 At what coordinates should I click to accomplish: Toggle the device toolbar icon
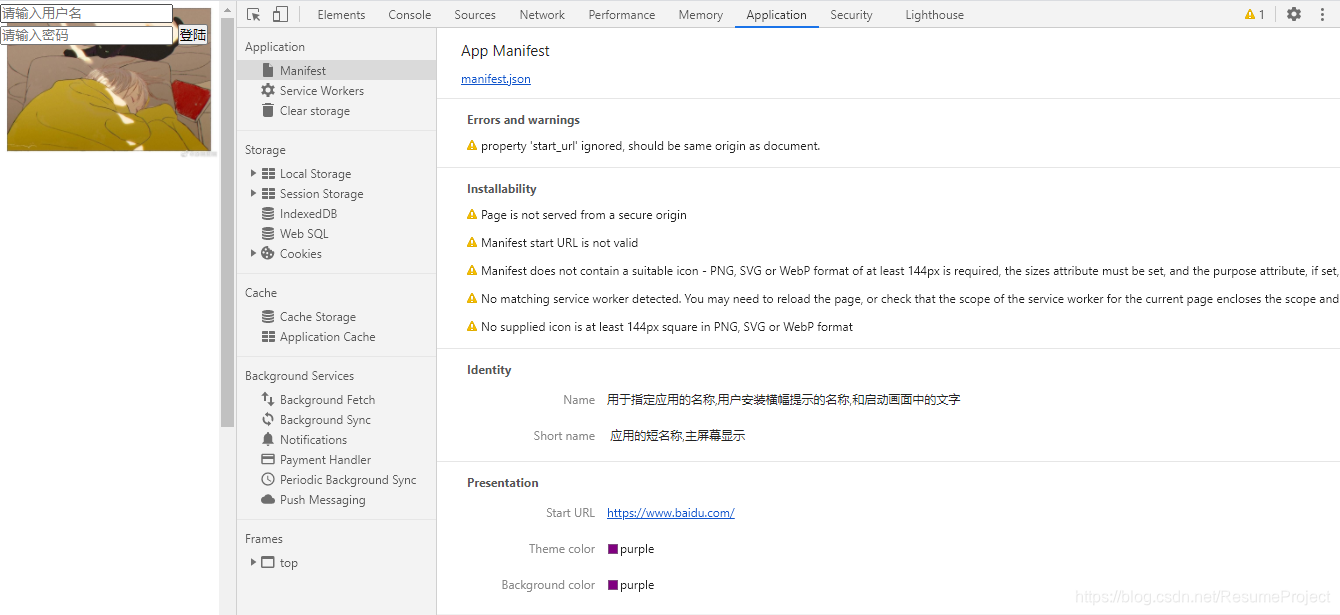280,14
